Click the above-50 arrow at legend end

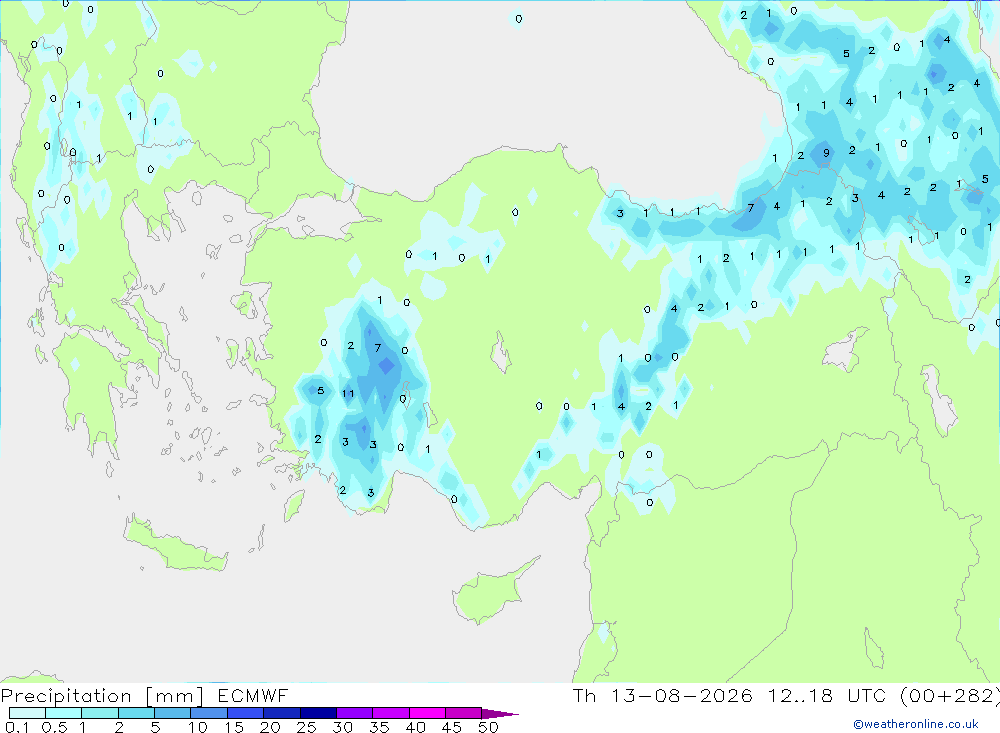(x=500, y=714)
